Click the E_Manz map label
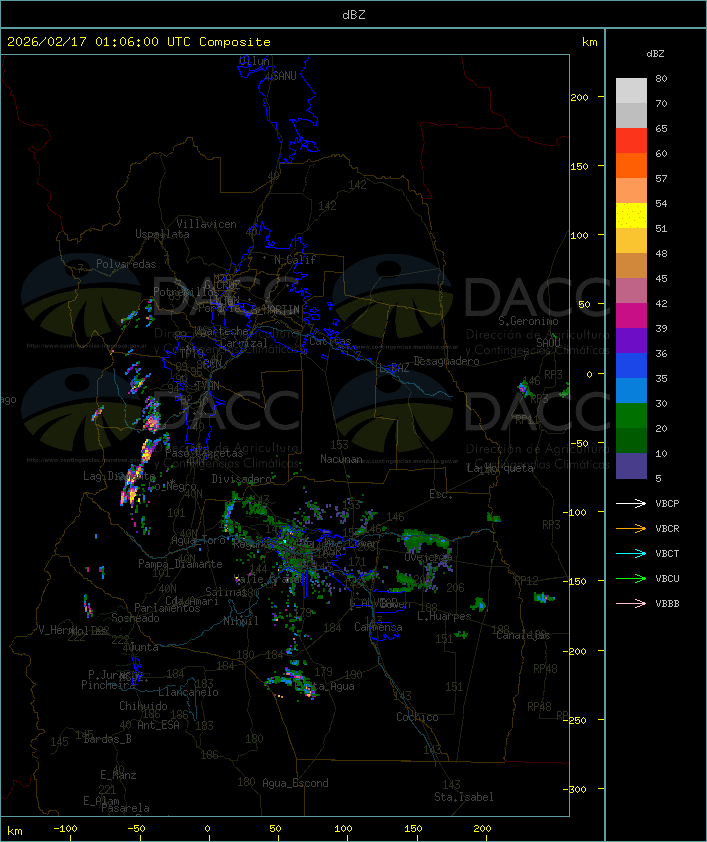Screen dimensions: 707x842 118,775
